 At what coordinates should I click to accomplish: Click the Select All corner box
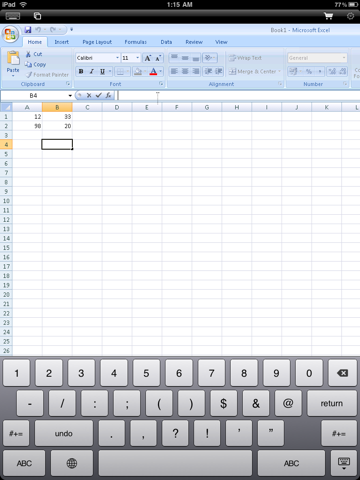point(6,107)
